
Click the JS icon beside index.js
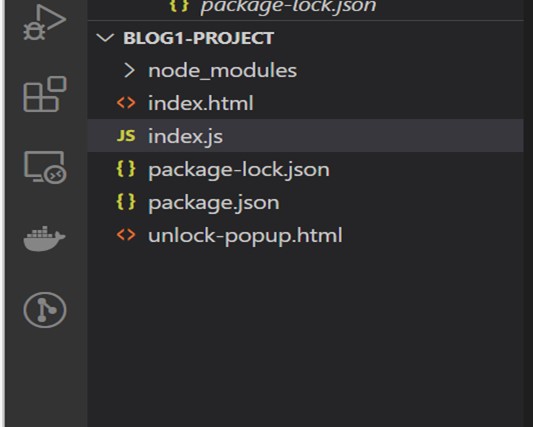126,136
